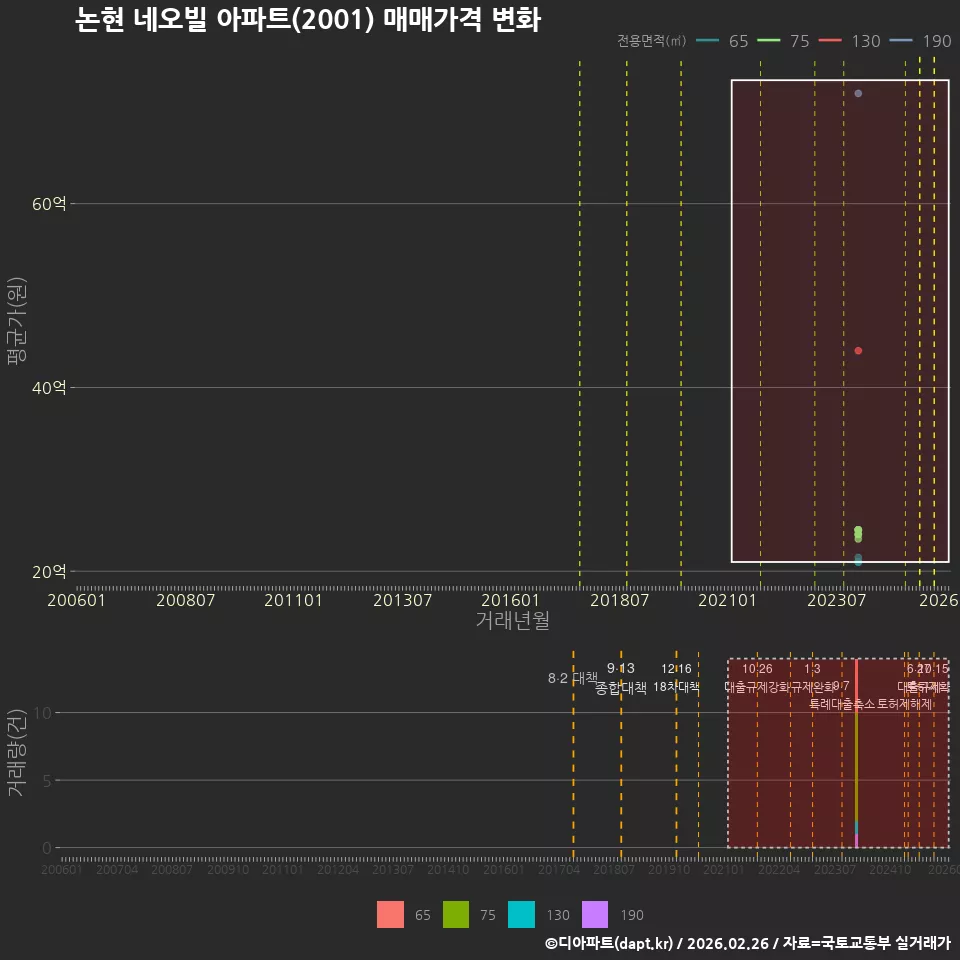This screenshot has height=960, width=960.
Task: Click 201910 on the volume chart x-axis
Action: (x=669, y=869)
